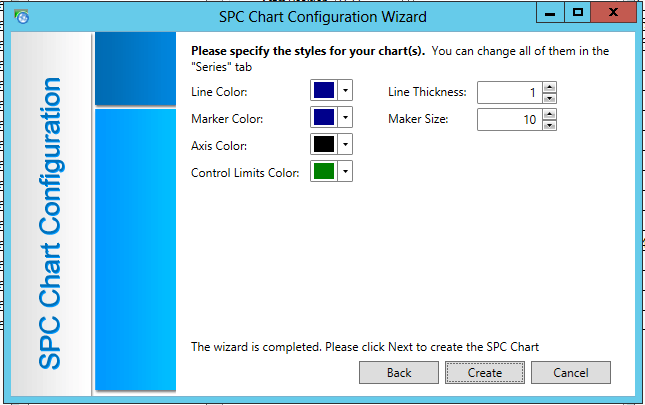Click the Marker Color blue swatch

(x=324, y=118)
